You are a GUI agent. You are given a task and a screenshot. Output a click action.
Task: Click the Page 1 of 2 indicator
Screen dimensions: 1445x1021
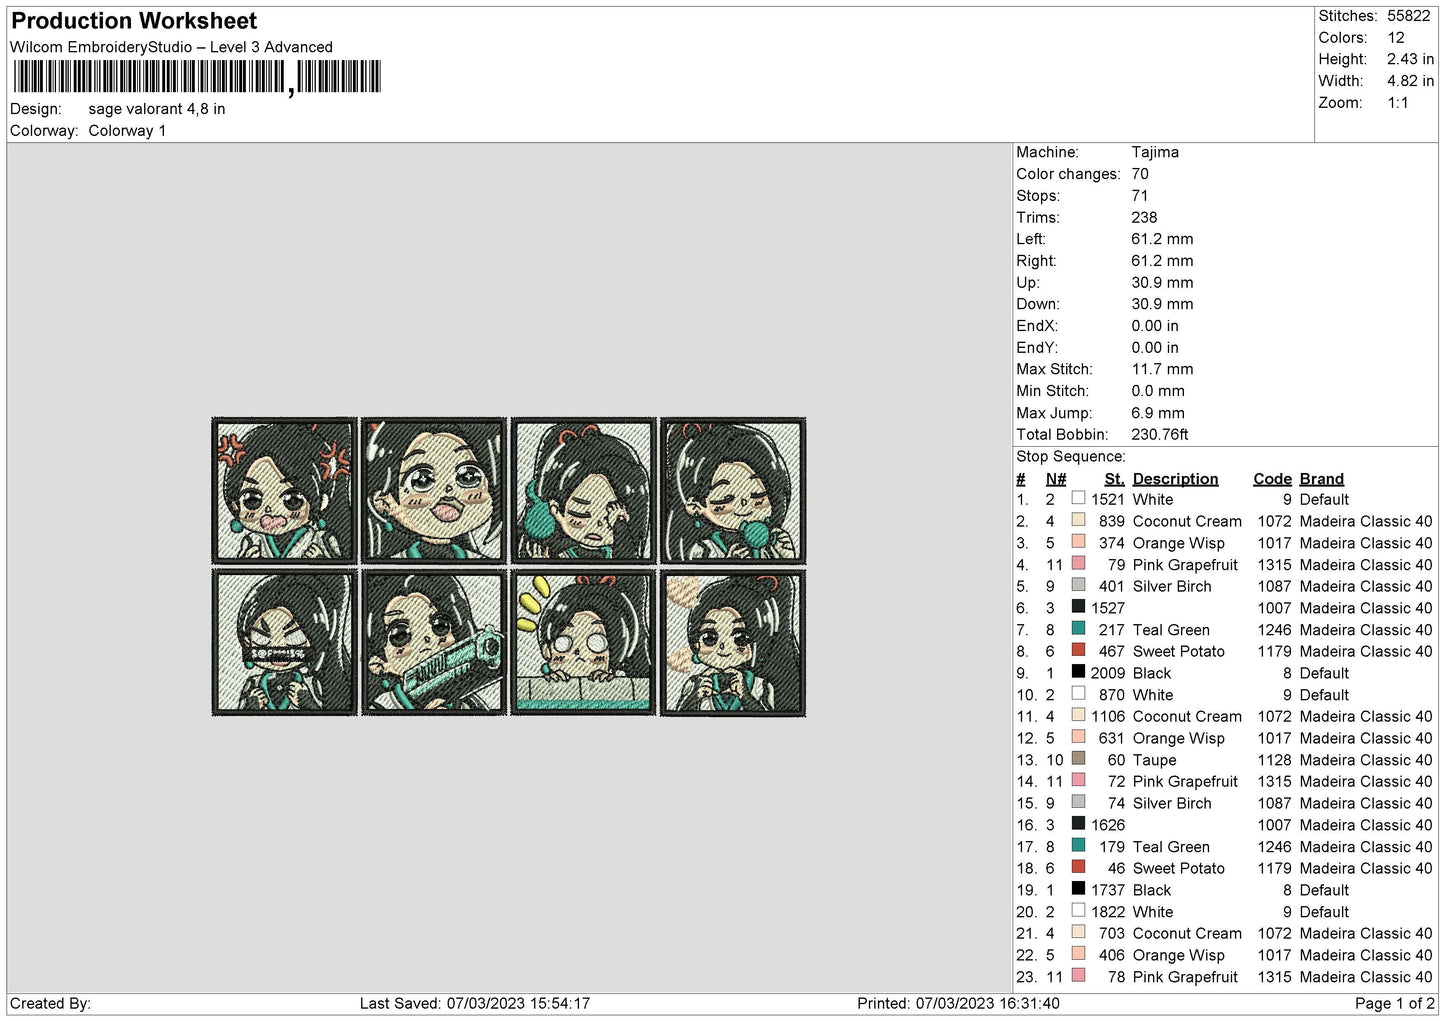click(1394, 1003)
